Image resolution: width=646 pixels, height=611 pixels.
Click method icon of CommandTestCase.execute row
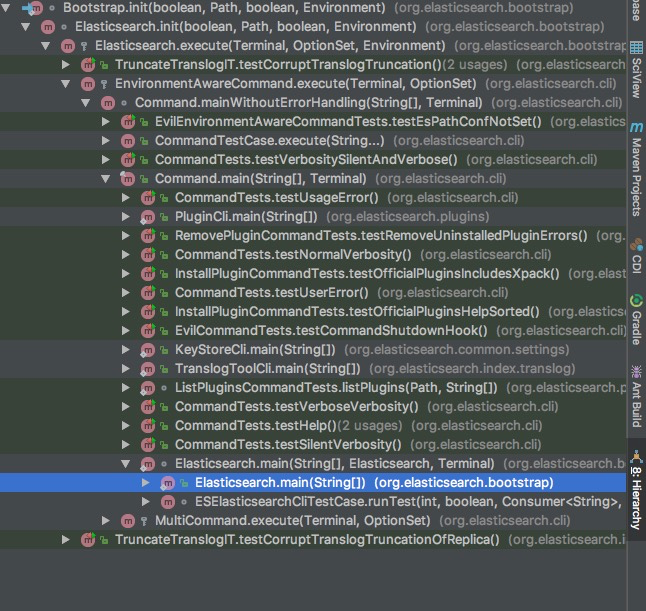128,140
